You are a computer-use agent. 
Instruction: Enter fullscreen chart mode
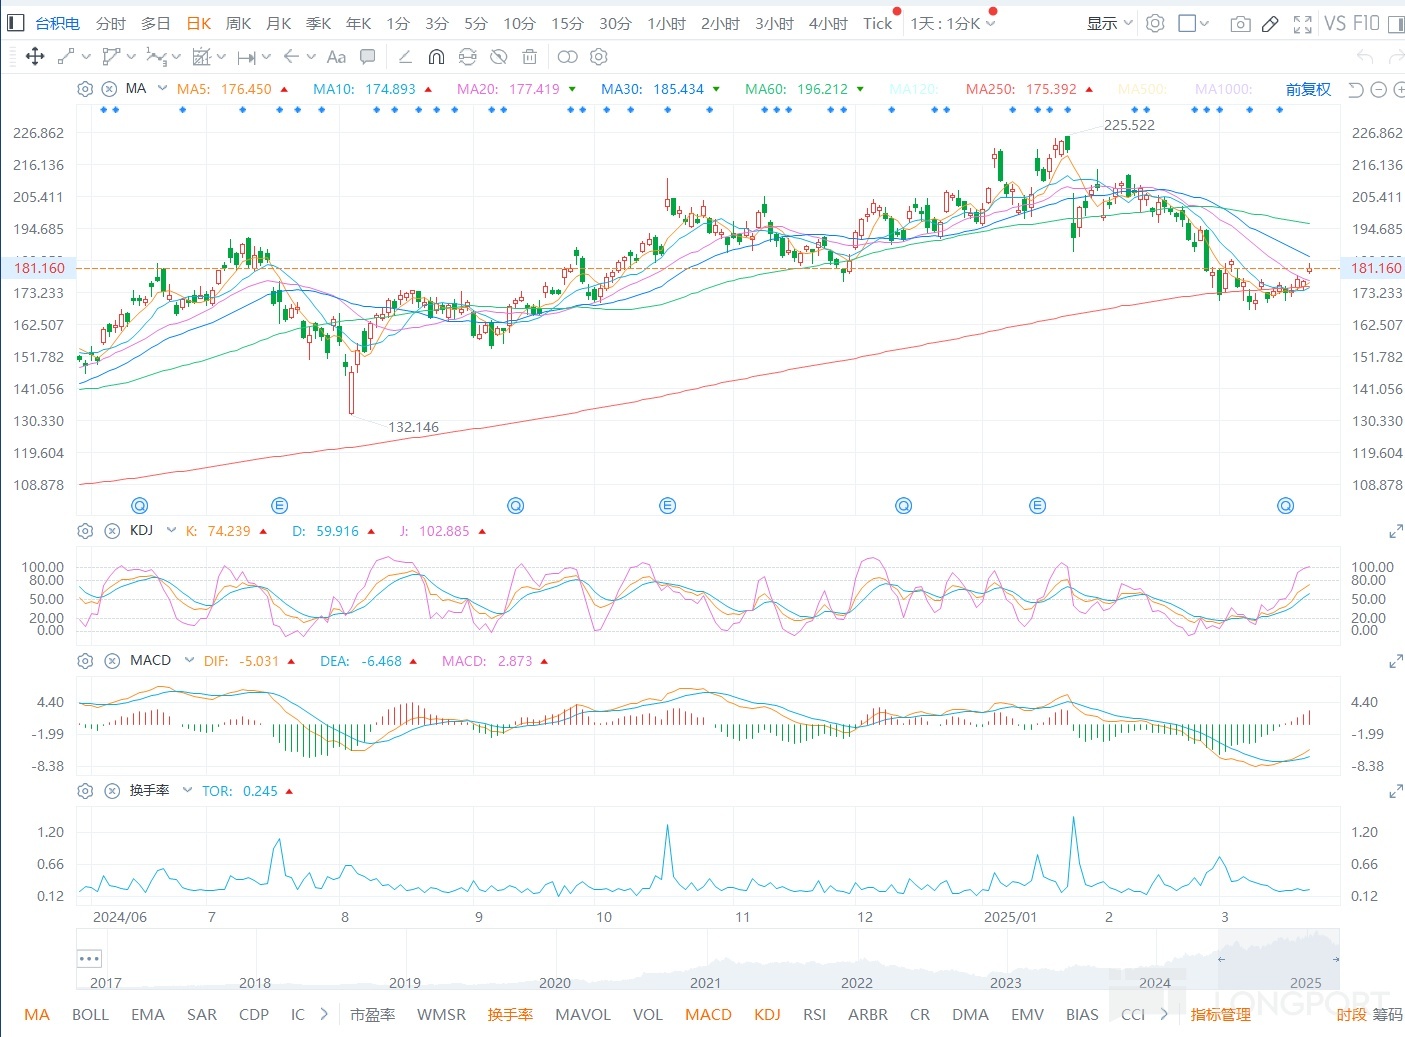pos(1302,24)
